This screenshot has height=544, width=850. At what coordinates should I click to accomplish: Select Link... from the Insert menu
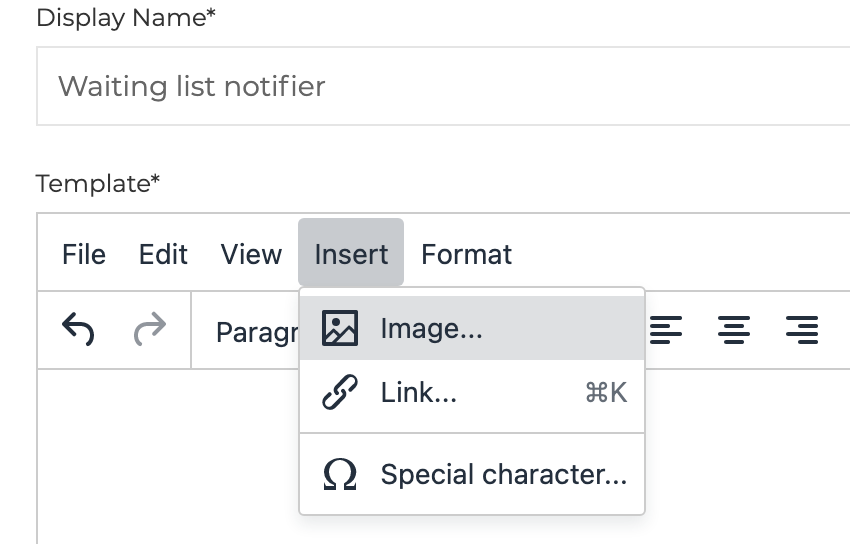pyautogui.click(x=419, y=393)
